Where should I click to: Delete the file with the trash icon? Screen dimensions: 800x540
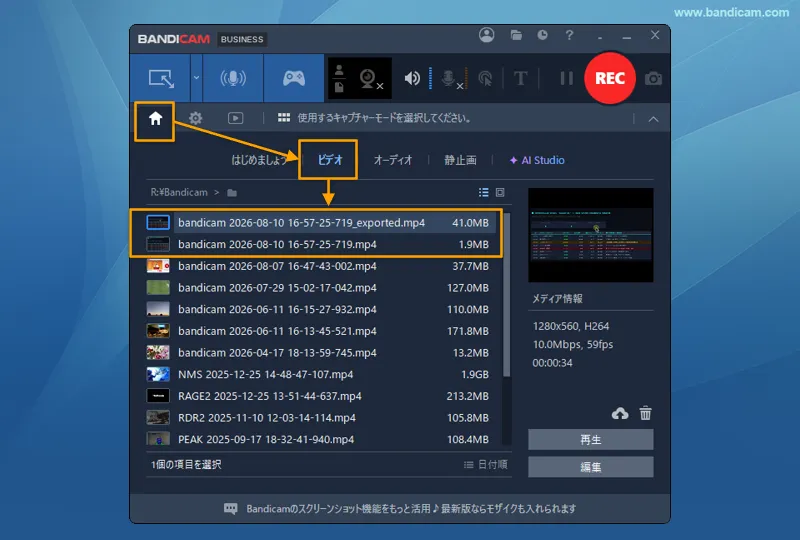coord(645,413)
